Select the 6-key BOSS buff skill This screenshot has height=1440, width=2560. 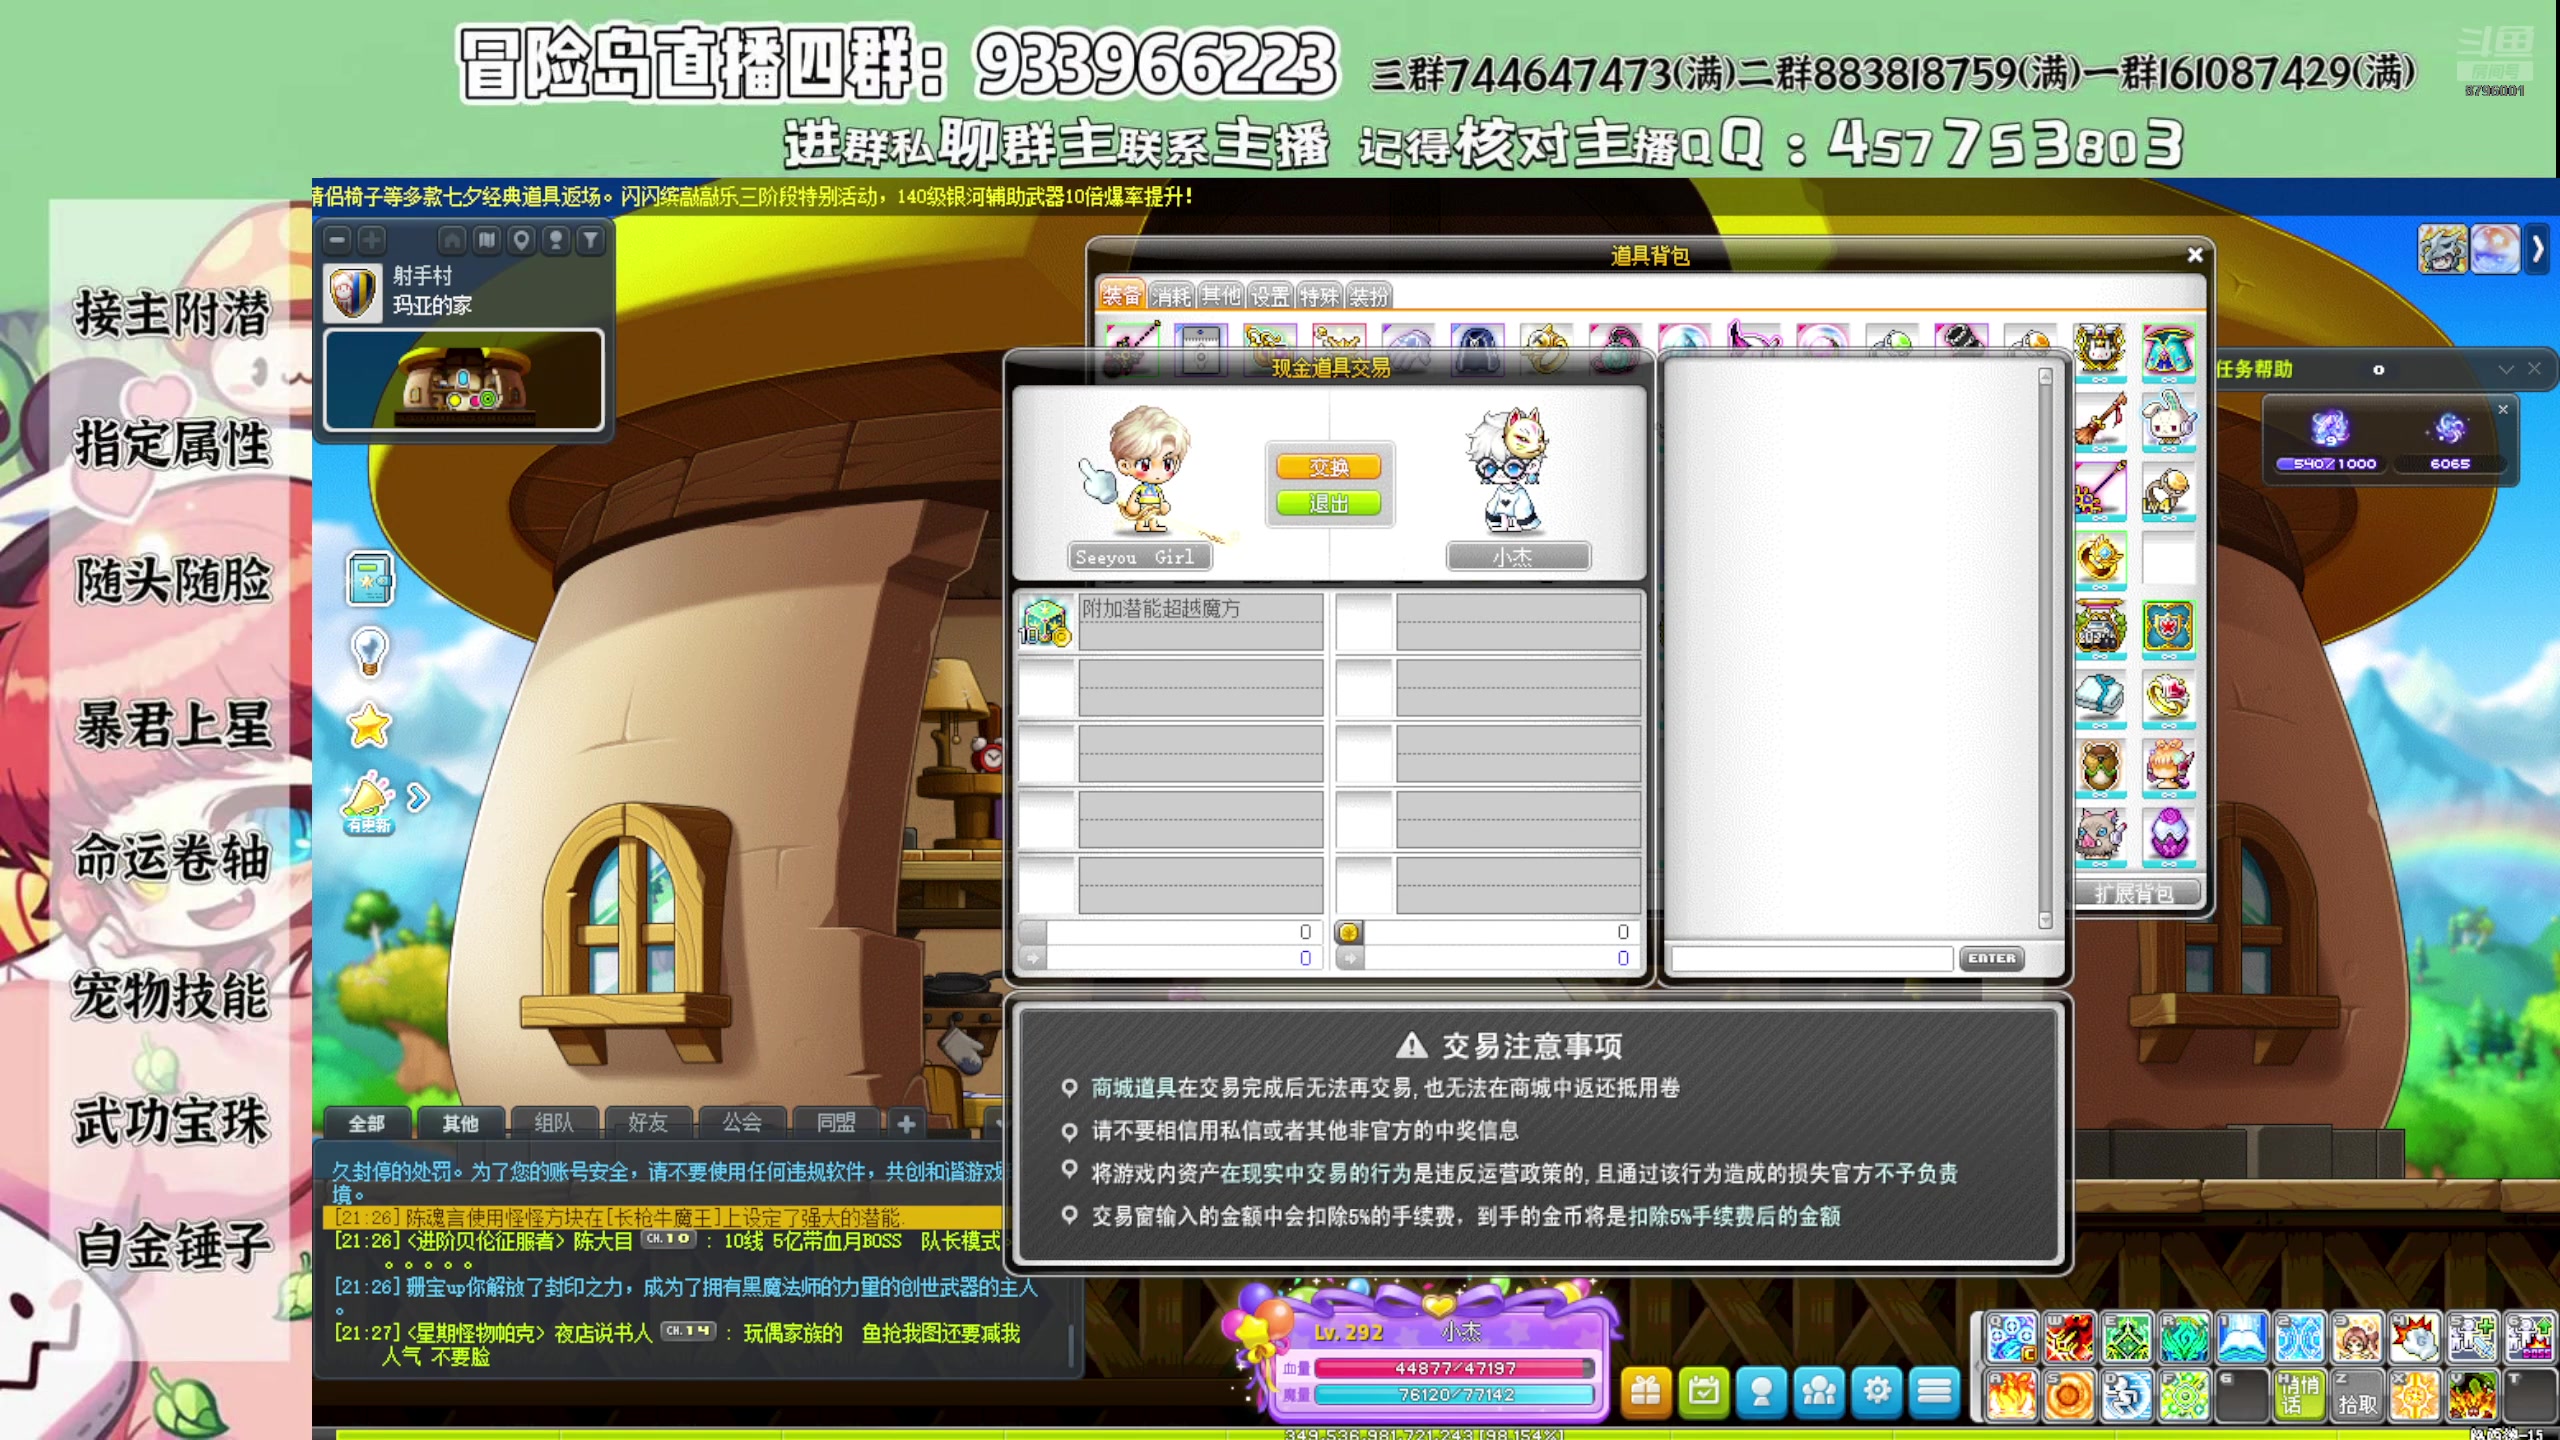click(x=2531, y=1339)
